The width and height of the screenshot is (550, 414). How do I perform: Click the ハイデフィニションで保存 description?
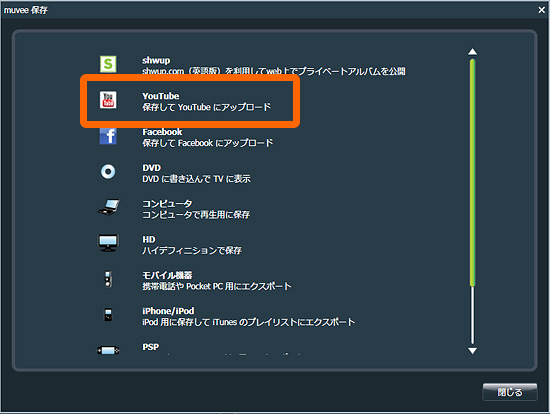point(192,250)
